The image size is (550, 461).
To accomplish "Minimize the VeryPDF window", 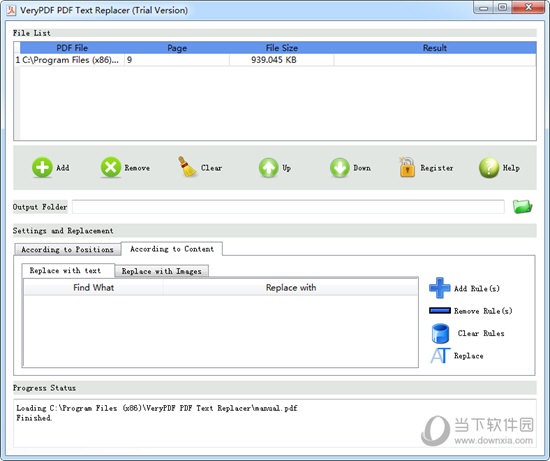I will tap(484, 7).
